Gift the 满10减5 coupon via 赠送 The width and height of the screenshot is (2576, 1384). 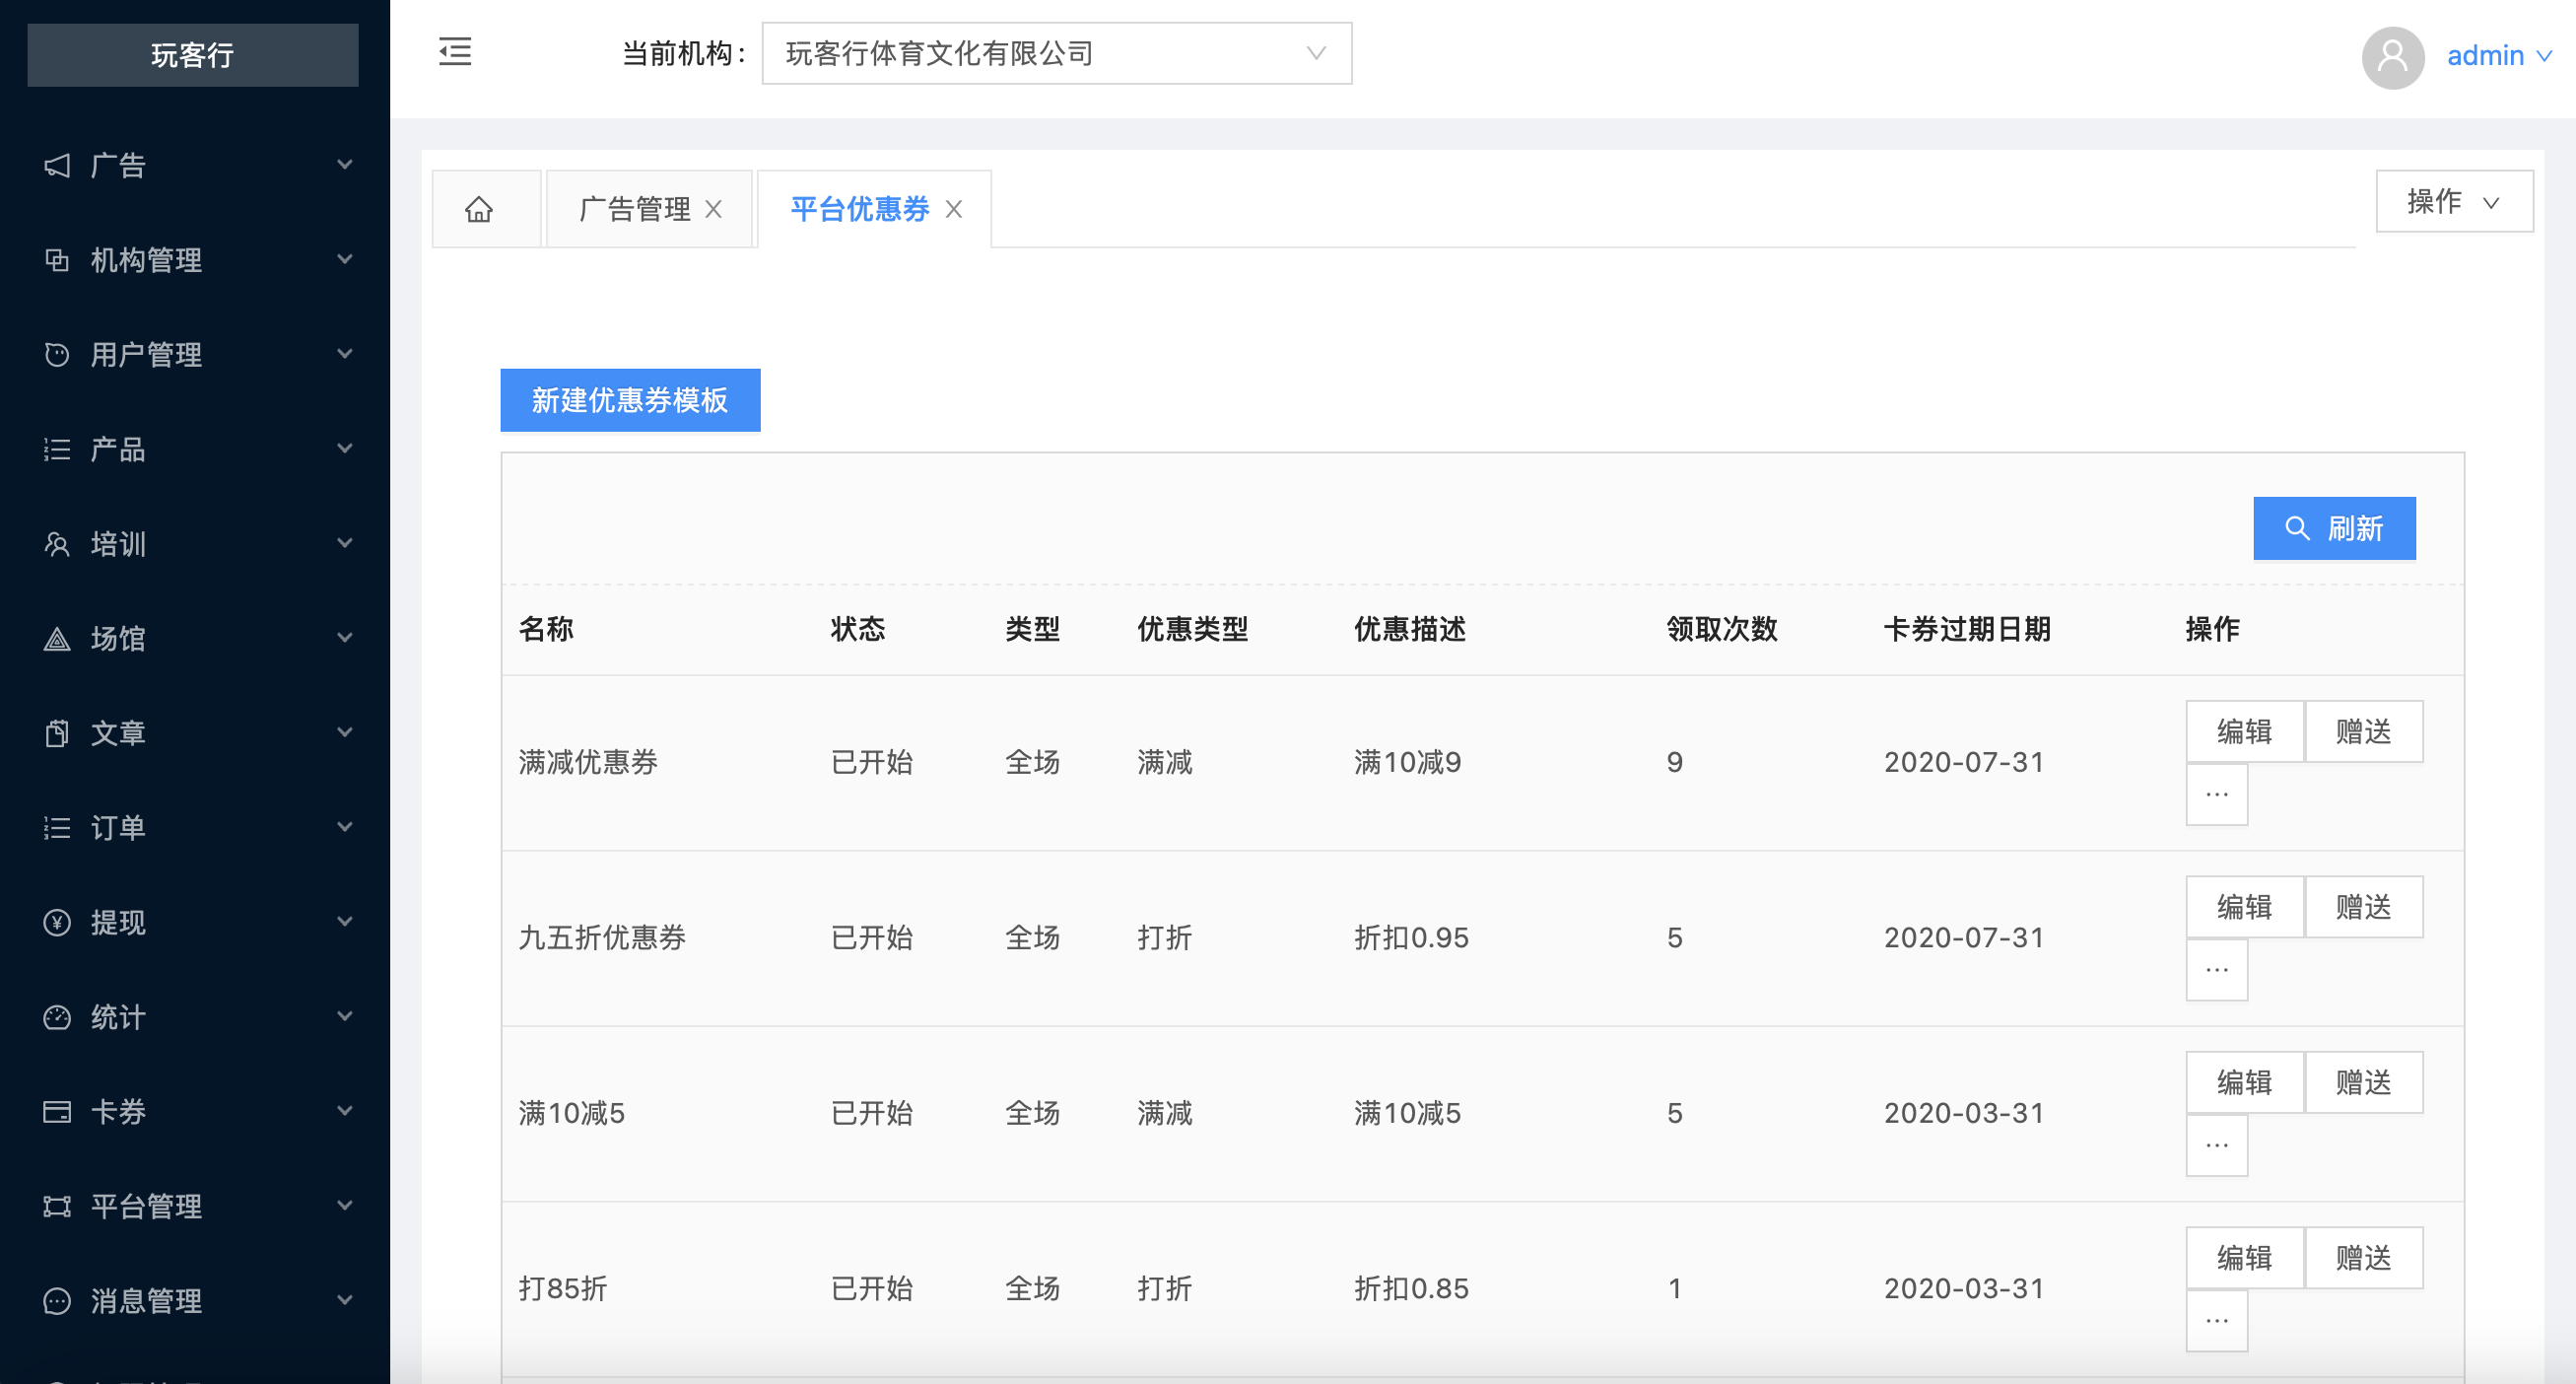point(2363,1083)
